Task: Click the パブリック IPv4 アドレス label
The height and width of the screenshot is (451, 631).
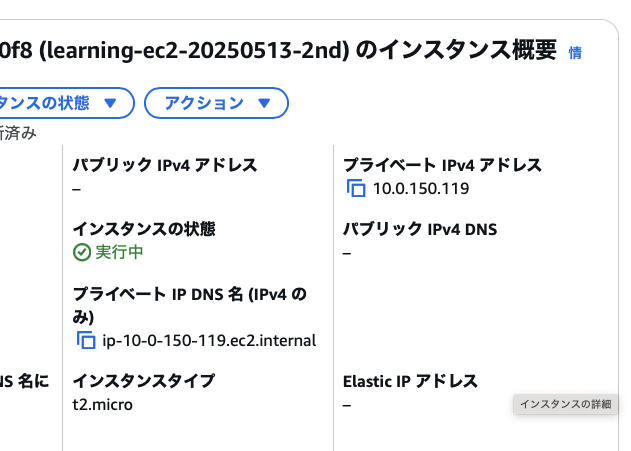Action: point(165,165)
